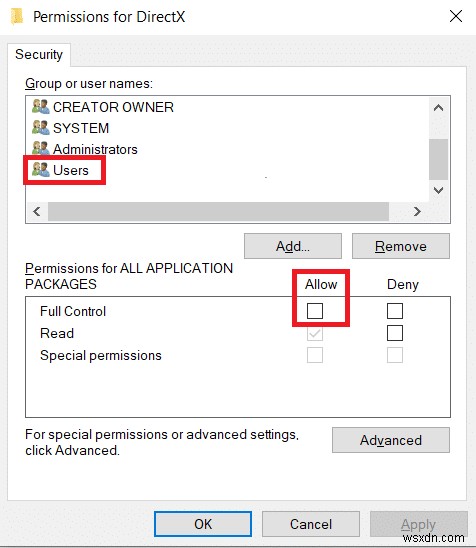Check Deny for Full Control
The image size is (476, 548).
point(395,311)
